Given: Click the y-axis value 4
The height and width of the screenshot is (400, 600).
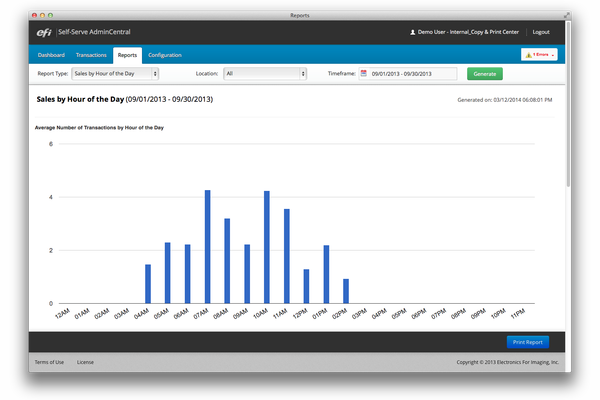Looking at the screenshot, I should [51, 197].
